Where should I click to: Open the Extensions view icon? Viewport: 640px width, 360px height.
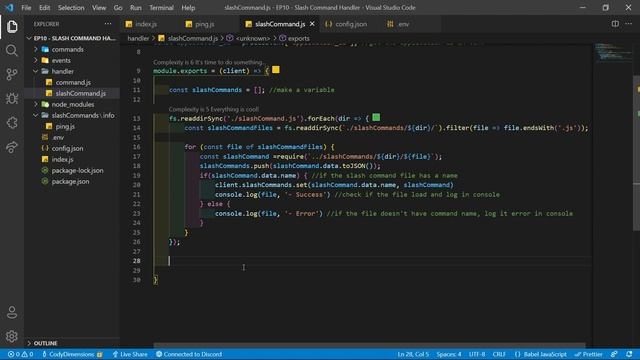(x=12, y=122)
